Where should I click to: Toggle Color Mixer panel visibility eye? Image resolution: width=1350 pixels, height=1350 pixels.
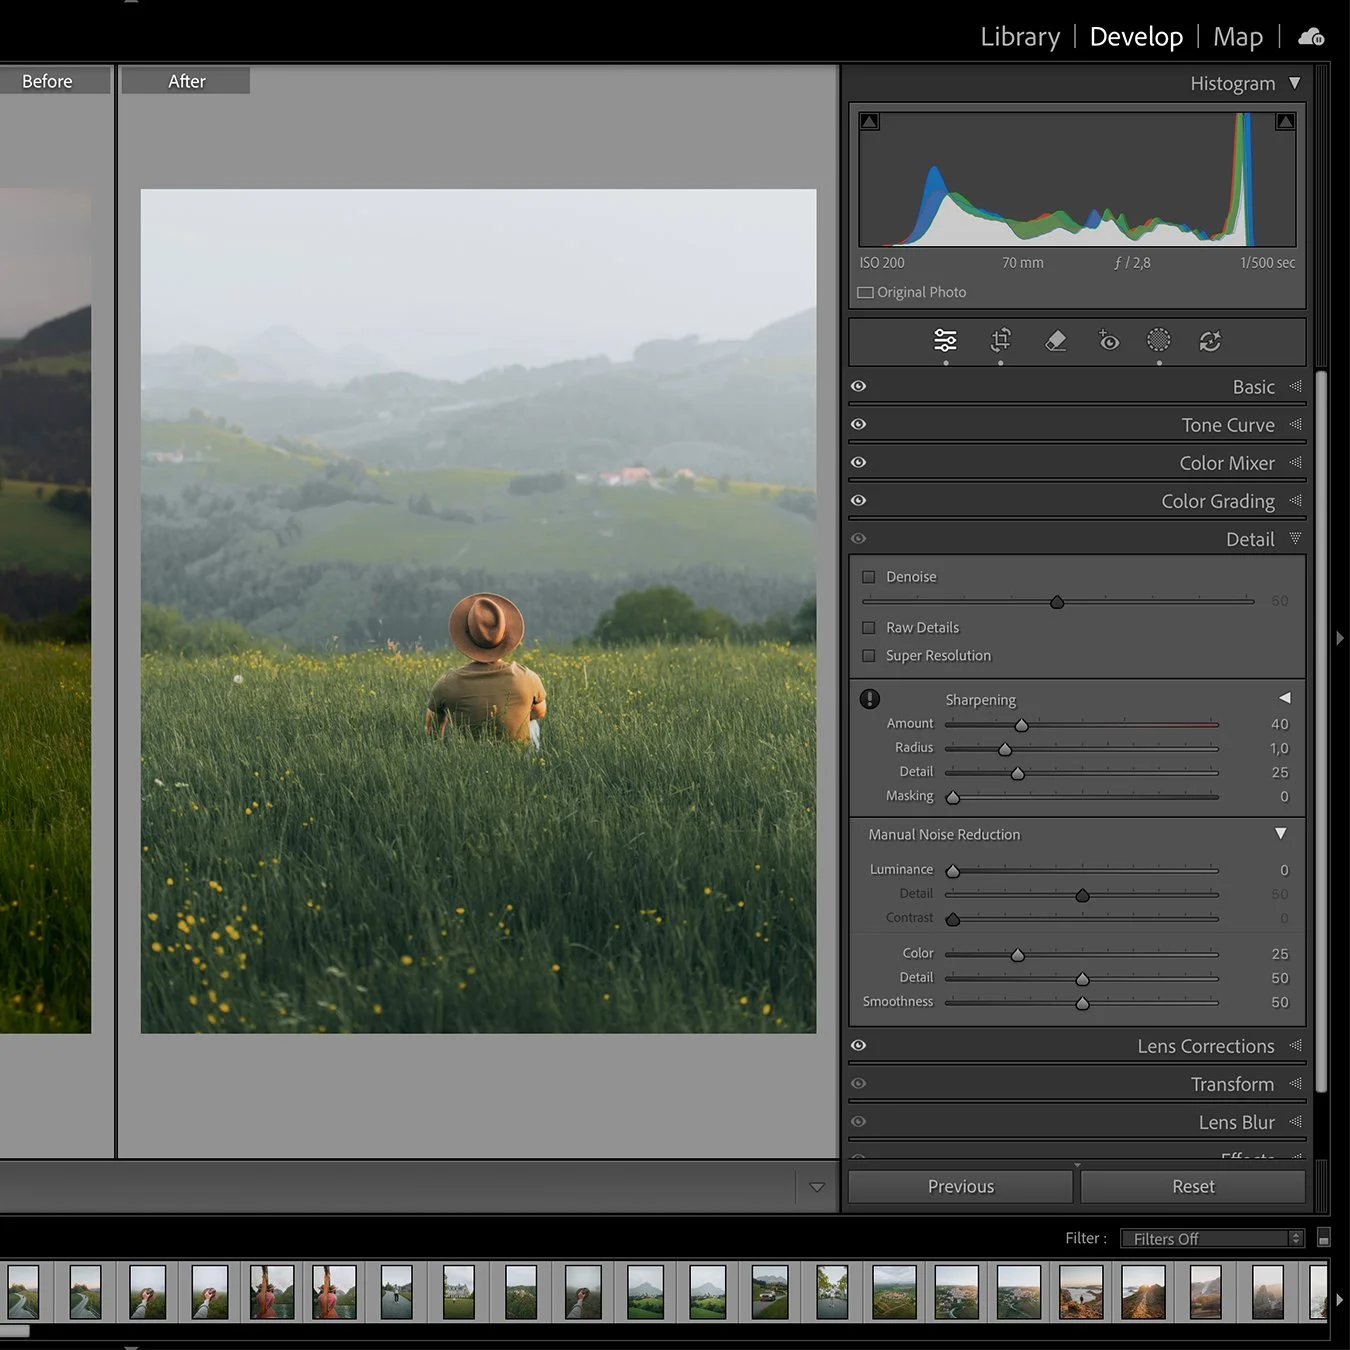click(x=858, y=462)
